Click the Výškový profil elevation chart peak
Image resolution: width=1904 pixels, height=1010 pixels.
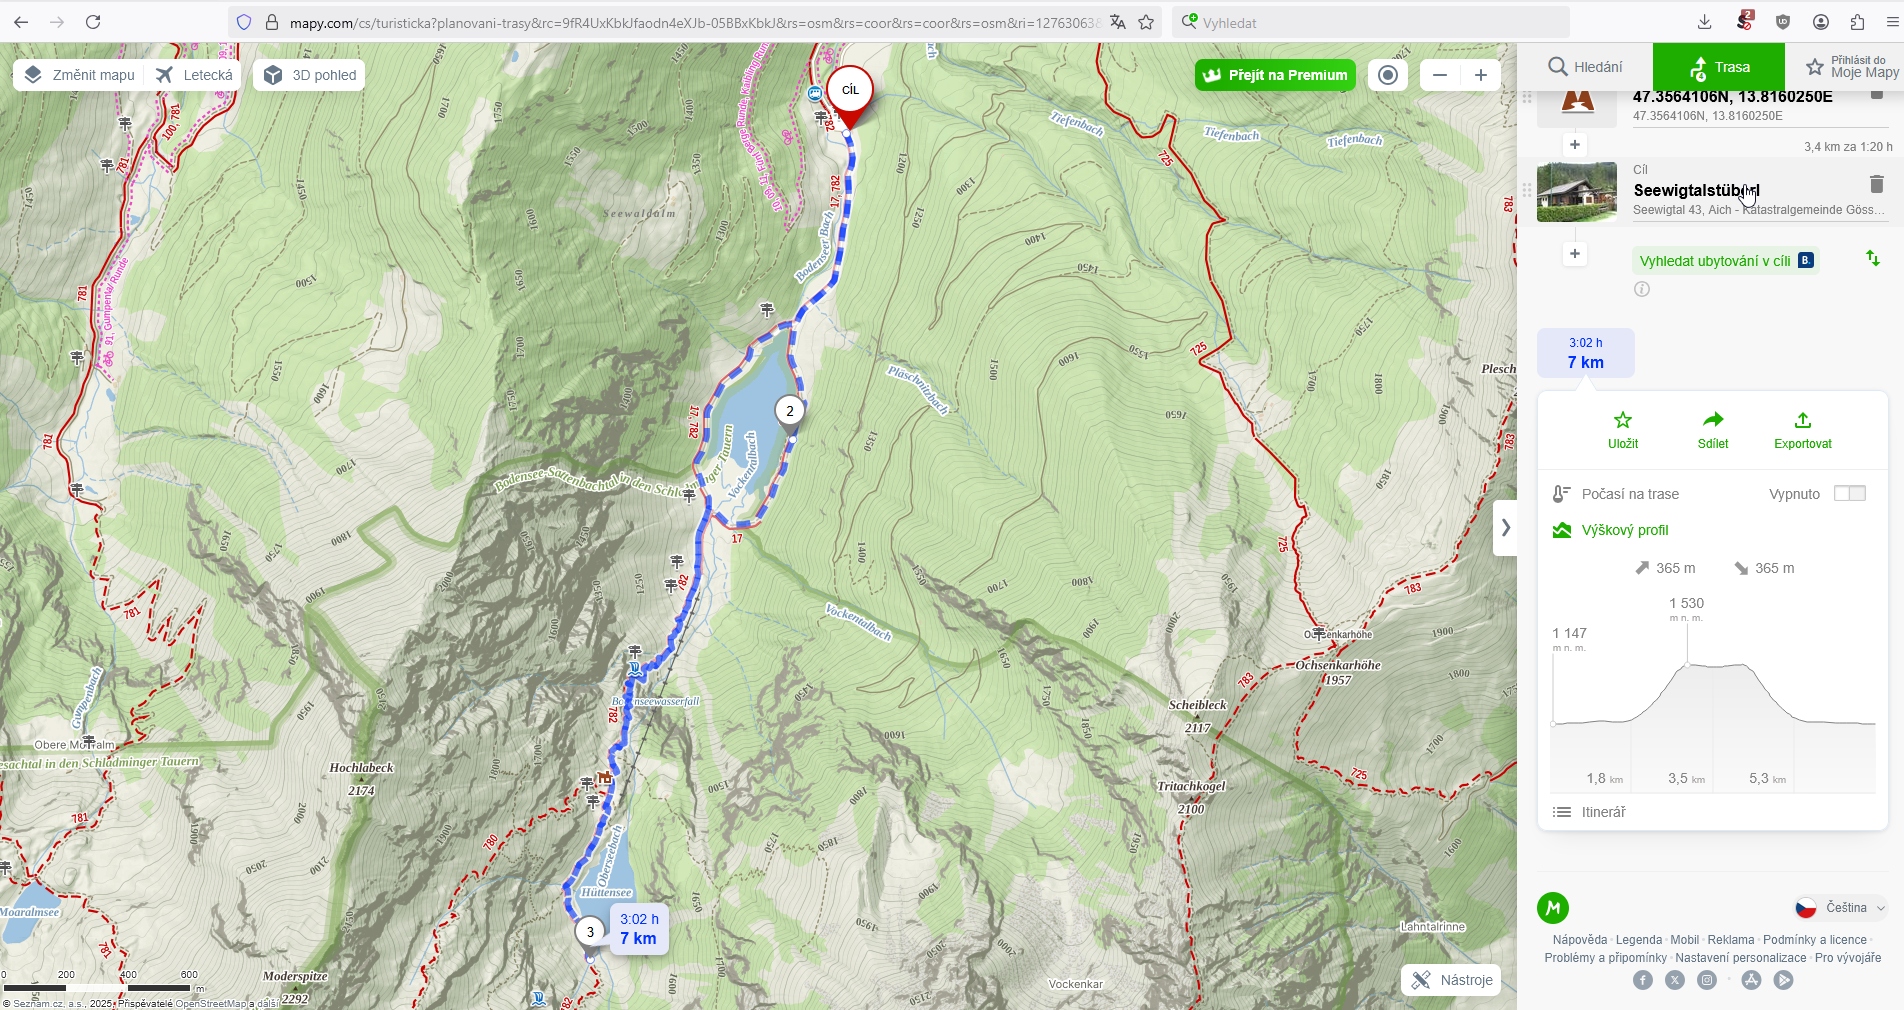click(x=1687, y=664)
